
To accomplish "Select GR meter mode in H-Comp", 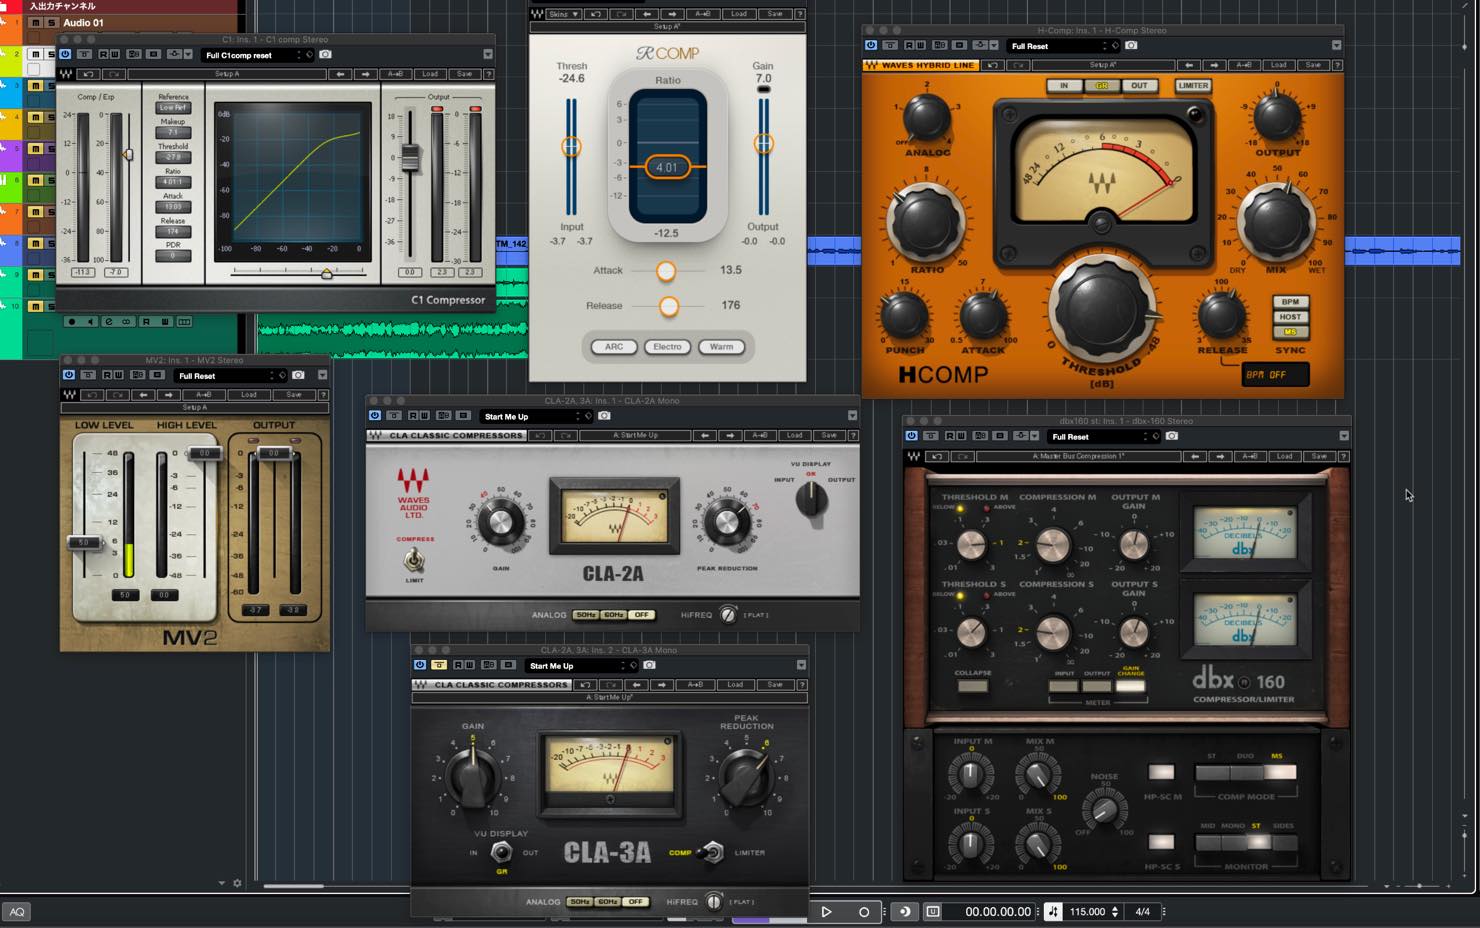I will (x=1102, y=86).
